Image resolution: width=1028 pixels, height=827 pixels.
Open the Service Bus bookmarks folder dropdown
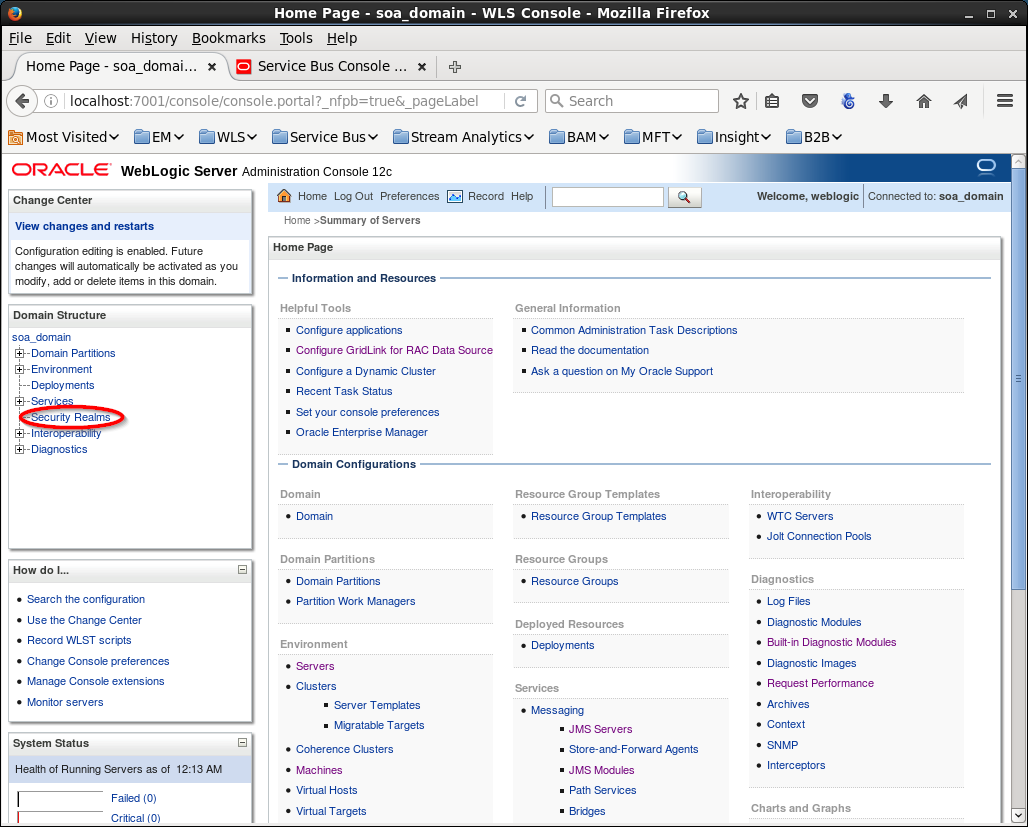(x=327, y=137)
